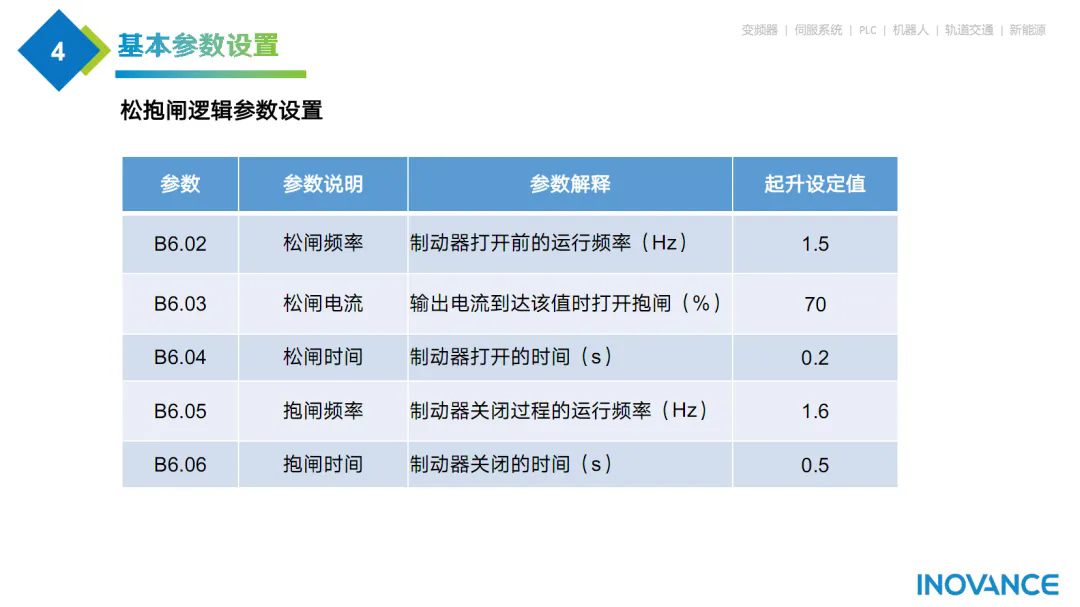Image resolution: width=1080 pixels, height=607 pixels.
Task: Click the 变频器 header link
Action: click(x=759, y=30)
